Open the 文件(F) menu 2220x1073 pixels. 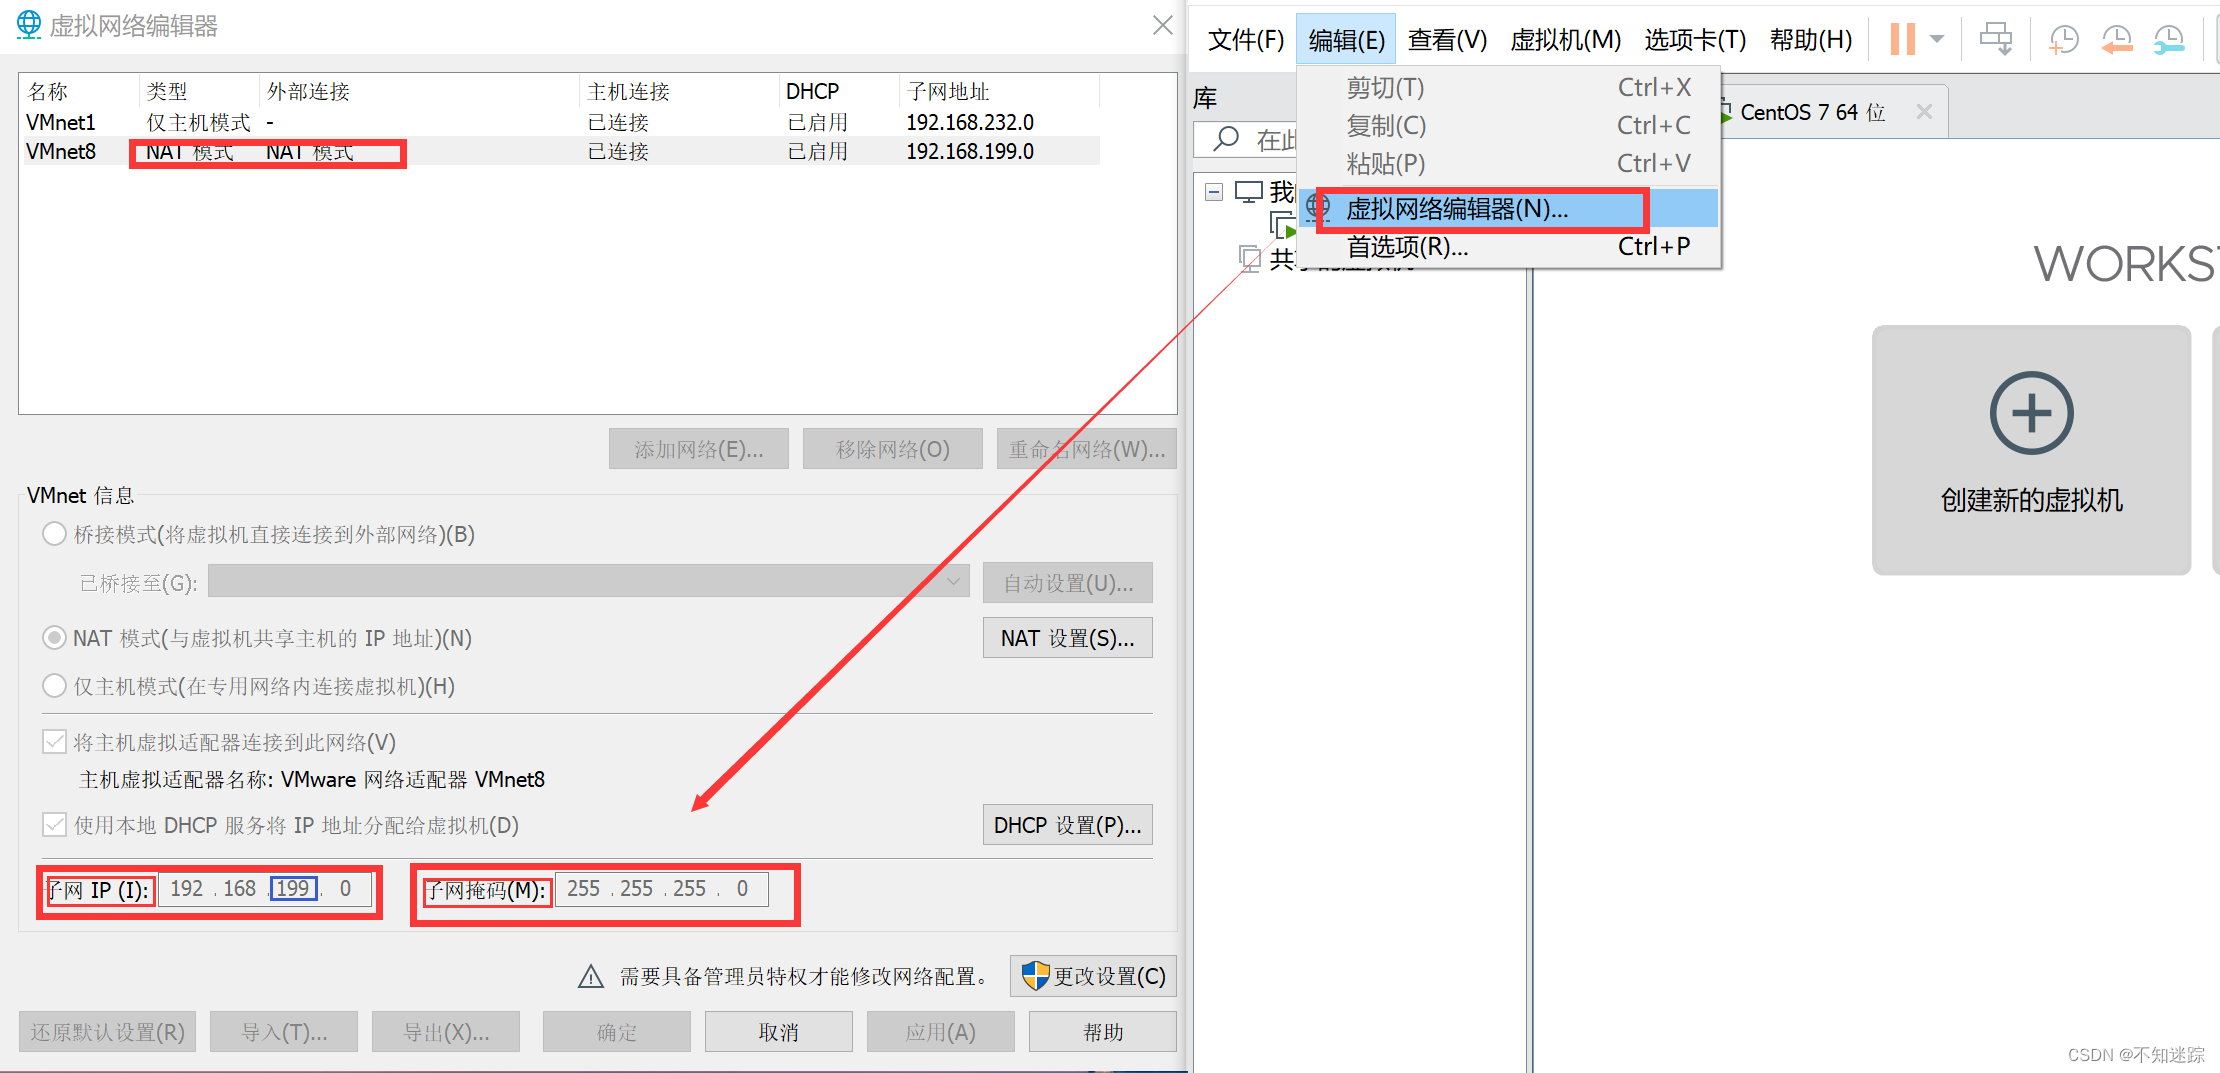[x=1245, y=40]
